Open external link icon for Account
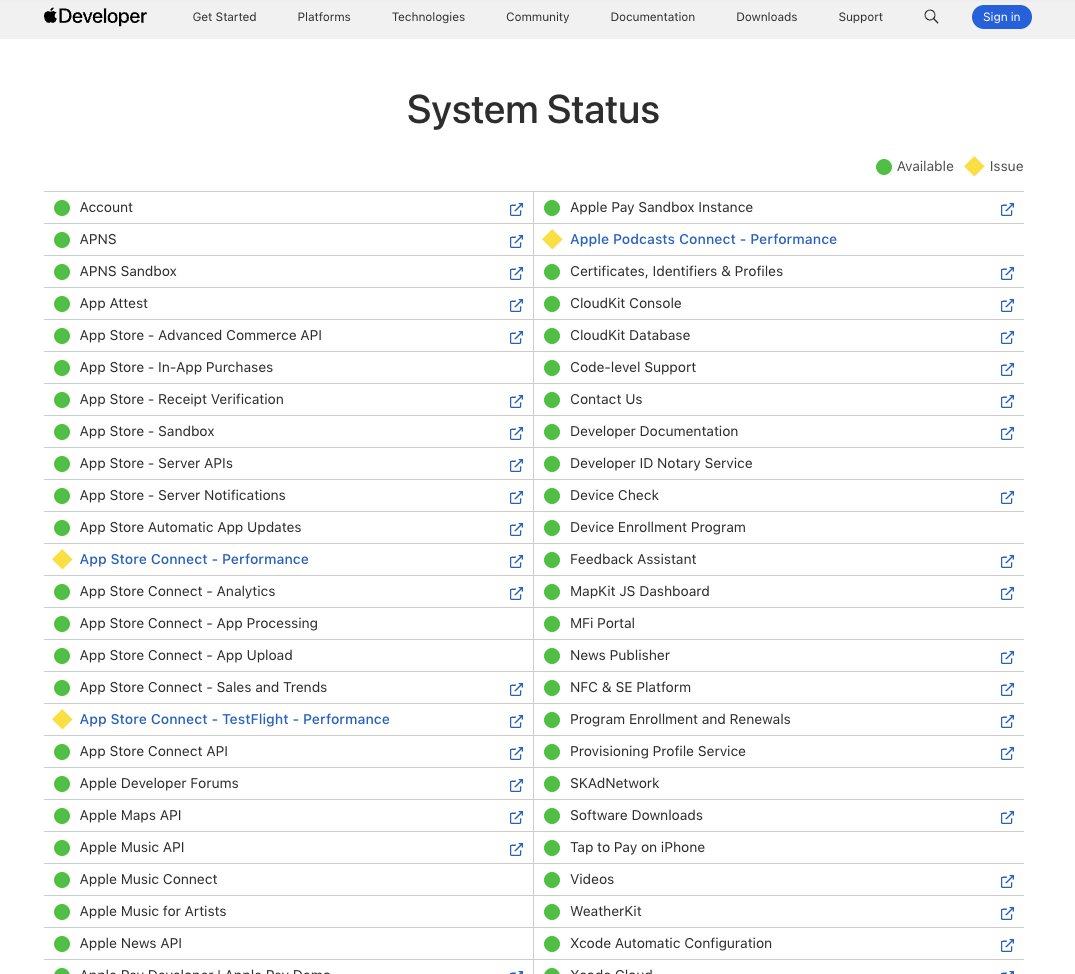 [x=516, y=209]
